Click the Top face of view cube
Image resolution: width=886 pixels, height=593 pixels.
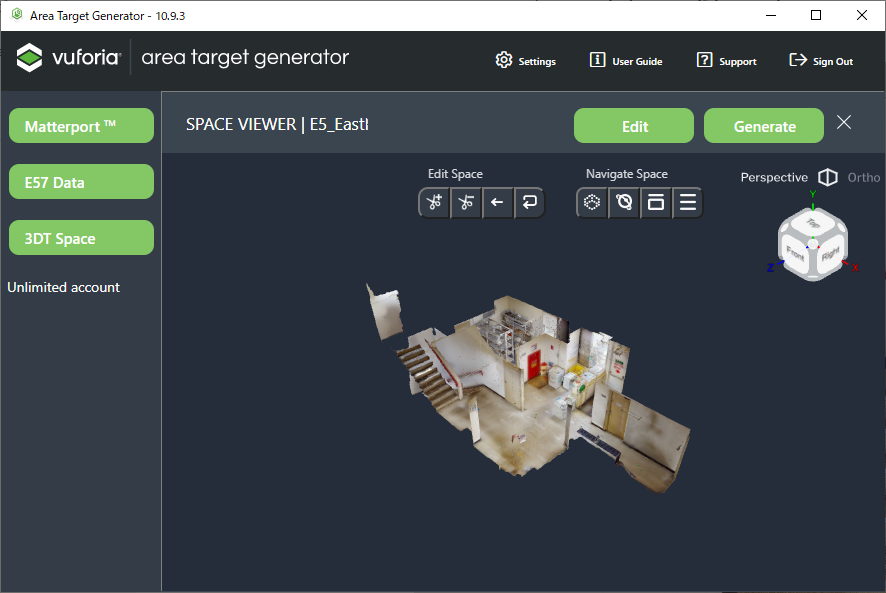coord(814,223)
